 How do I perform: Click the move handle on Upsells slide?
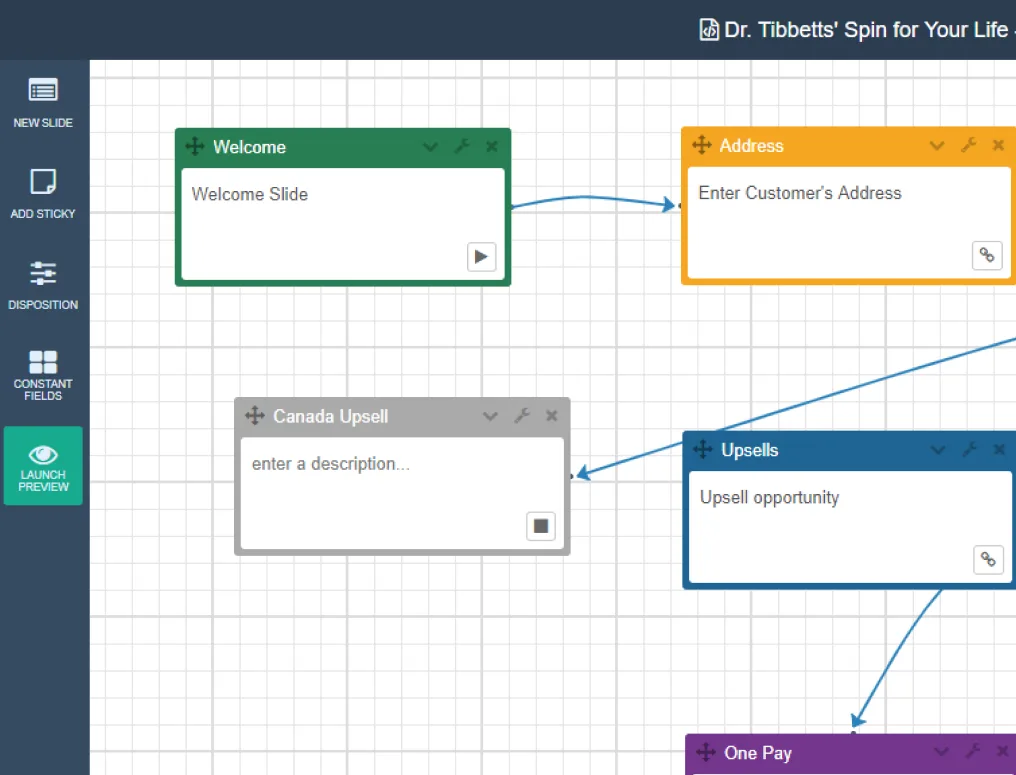(703, 450)
